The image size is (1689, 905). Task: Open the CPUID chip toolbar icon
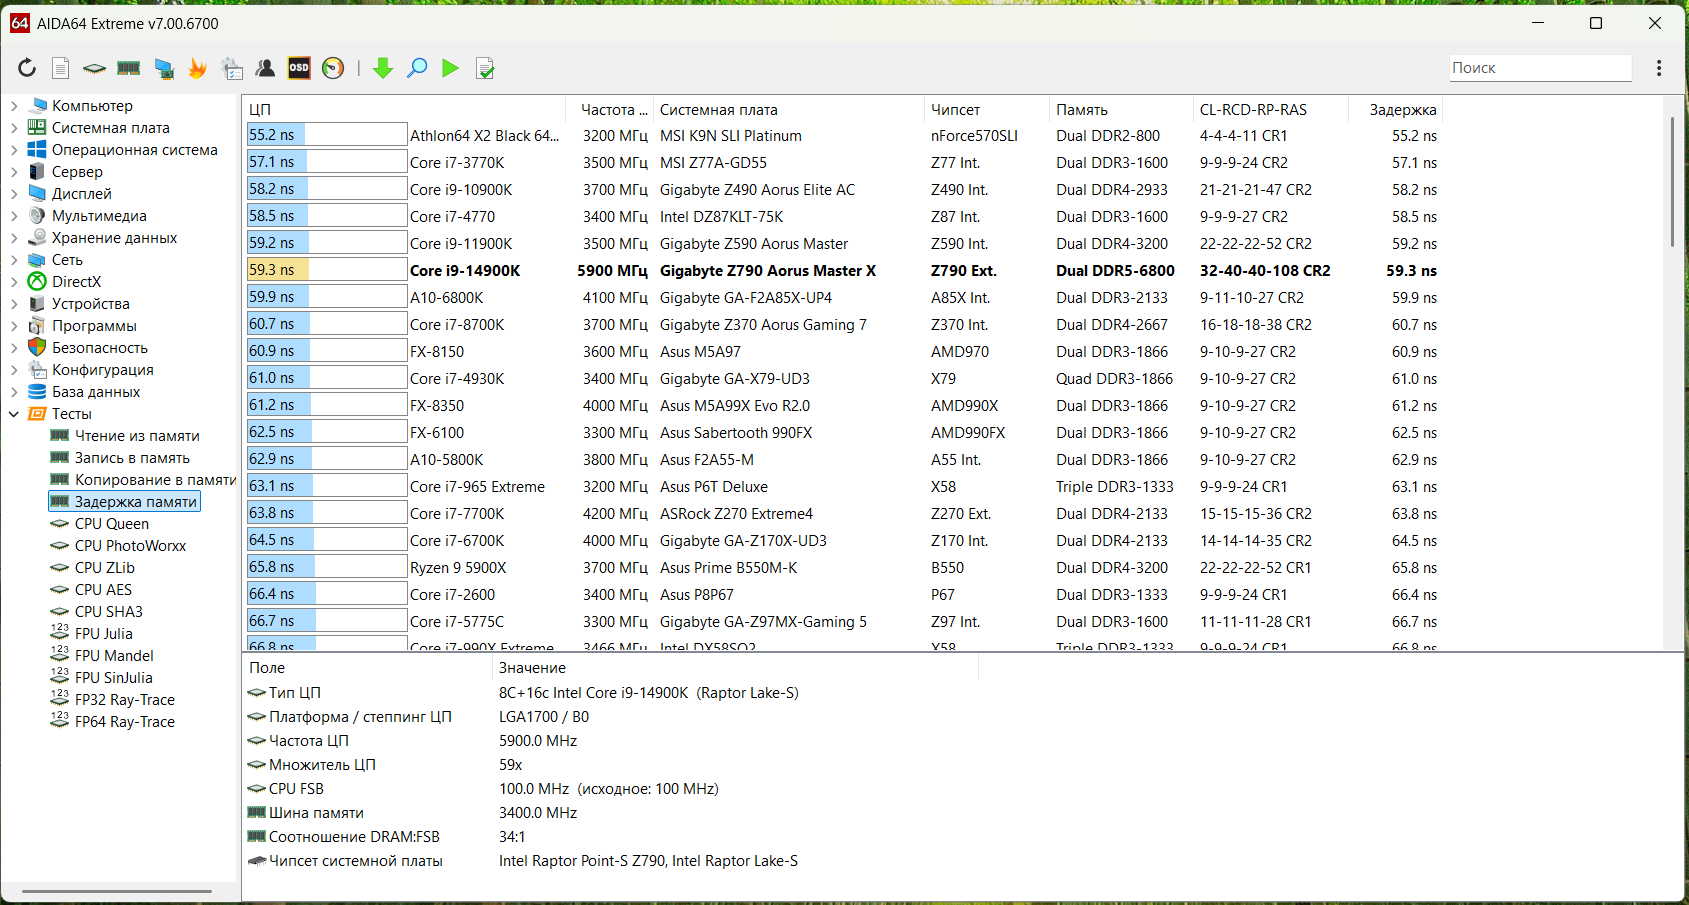94,68
